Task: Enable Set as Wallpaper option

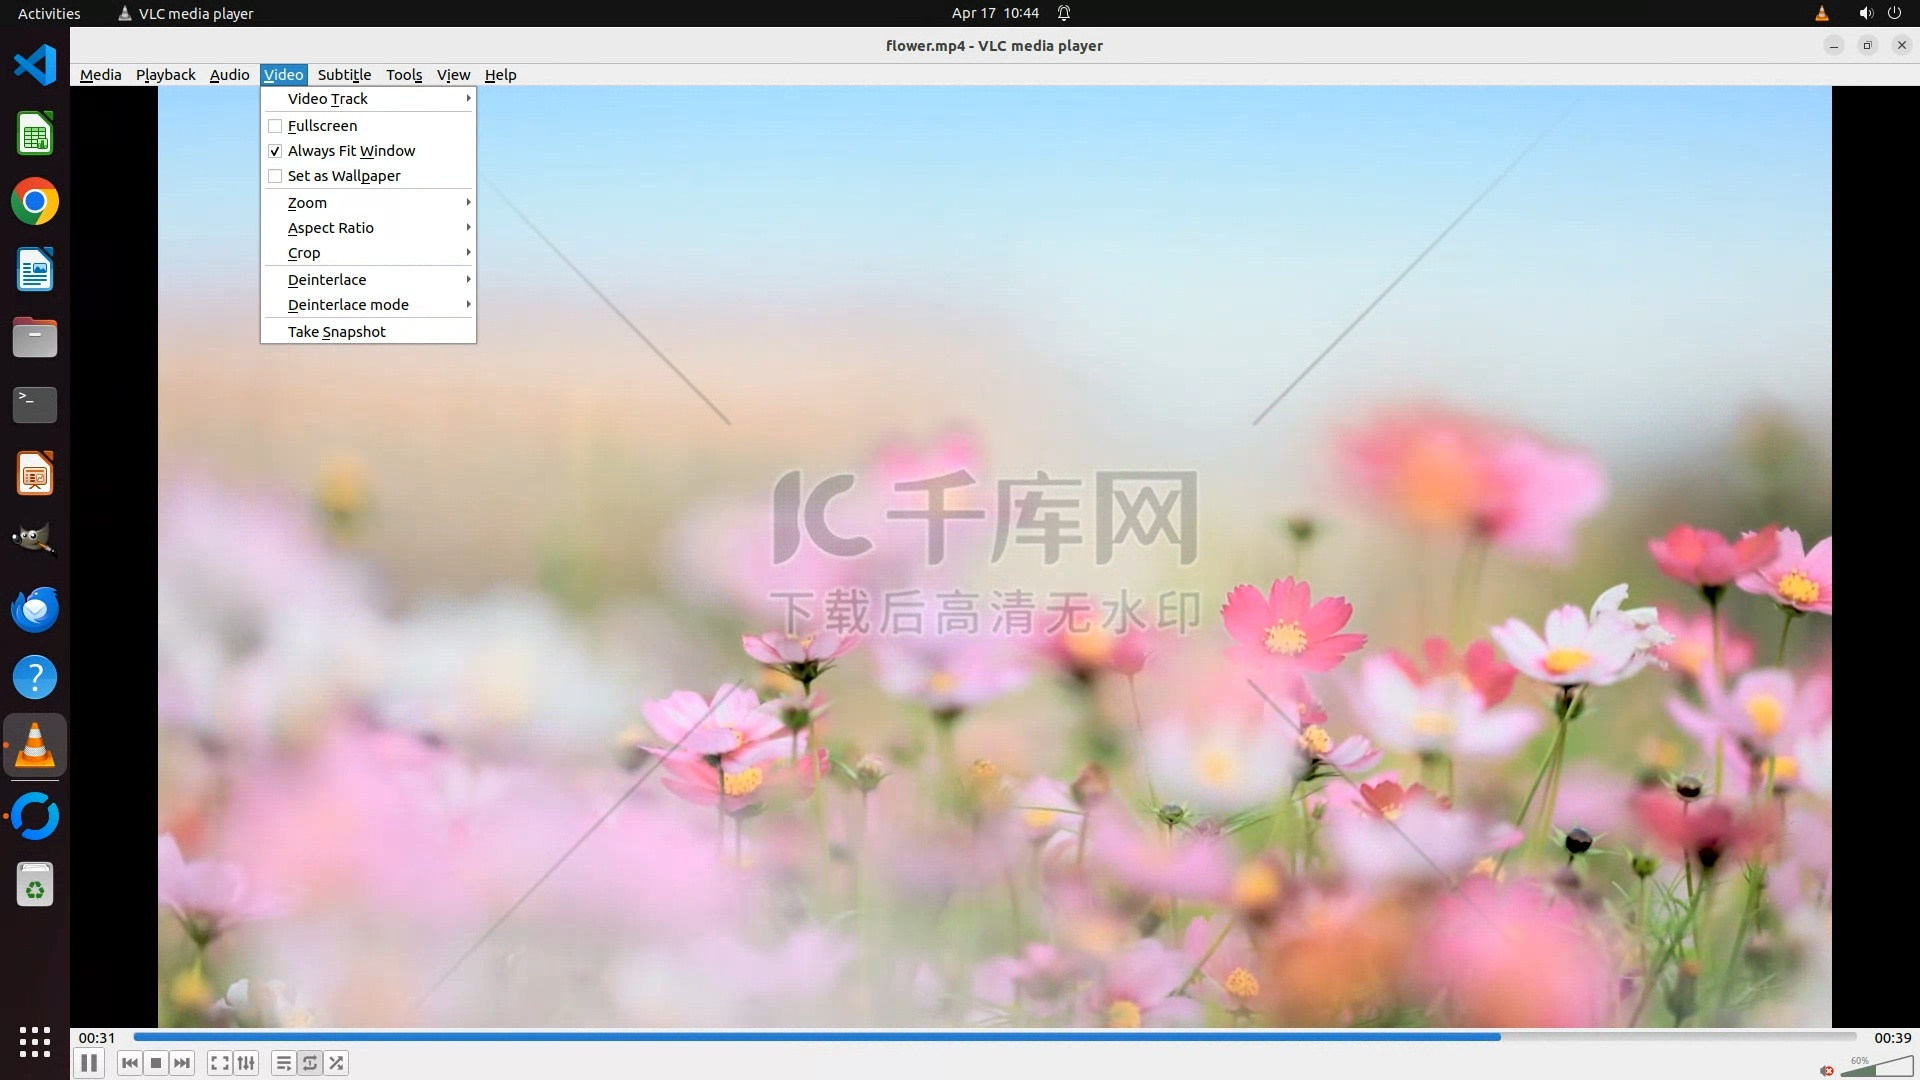Action: (x=275, y=176)
